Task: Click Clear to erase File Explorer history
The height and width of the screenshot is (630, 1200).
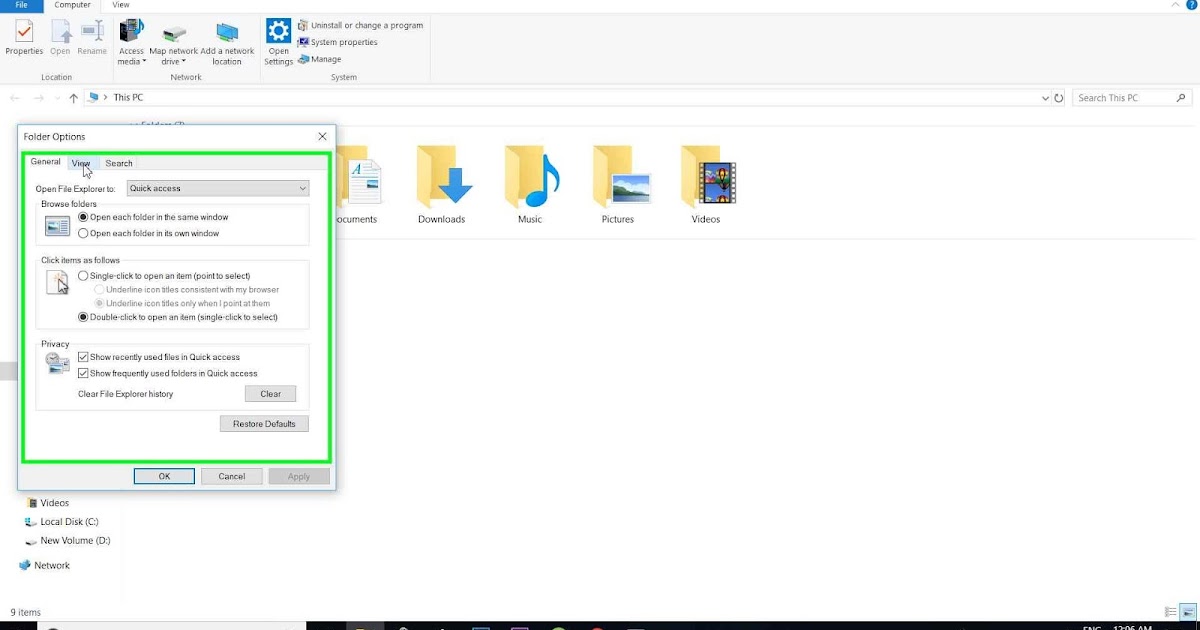Action: coord(269,393)
